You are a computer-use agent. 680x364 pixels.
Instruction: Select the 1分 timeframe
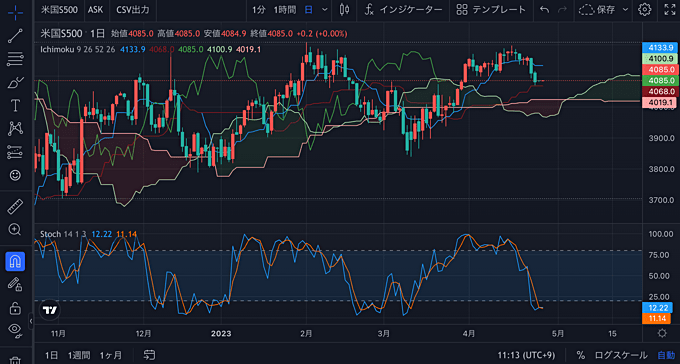pyautogui.click(x=258, y=10)
